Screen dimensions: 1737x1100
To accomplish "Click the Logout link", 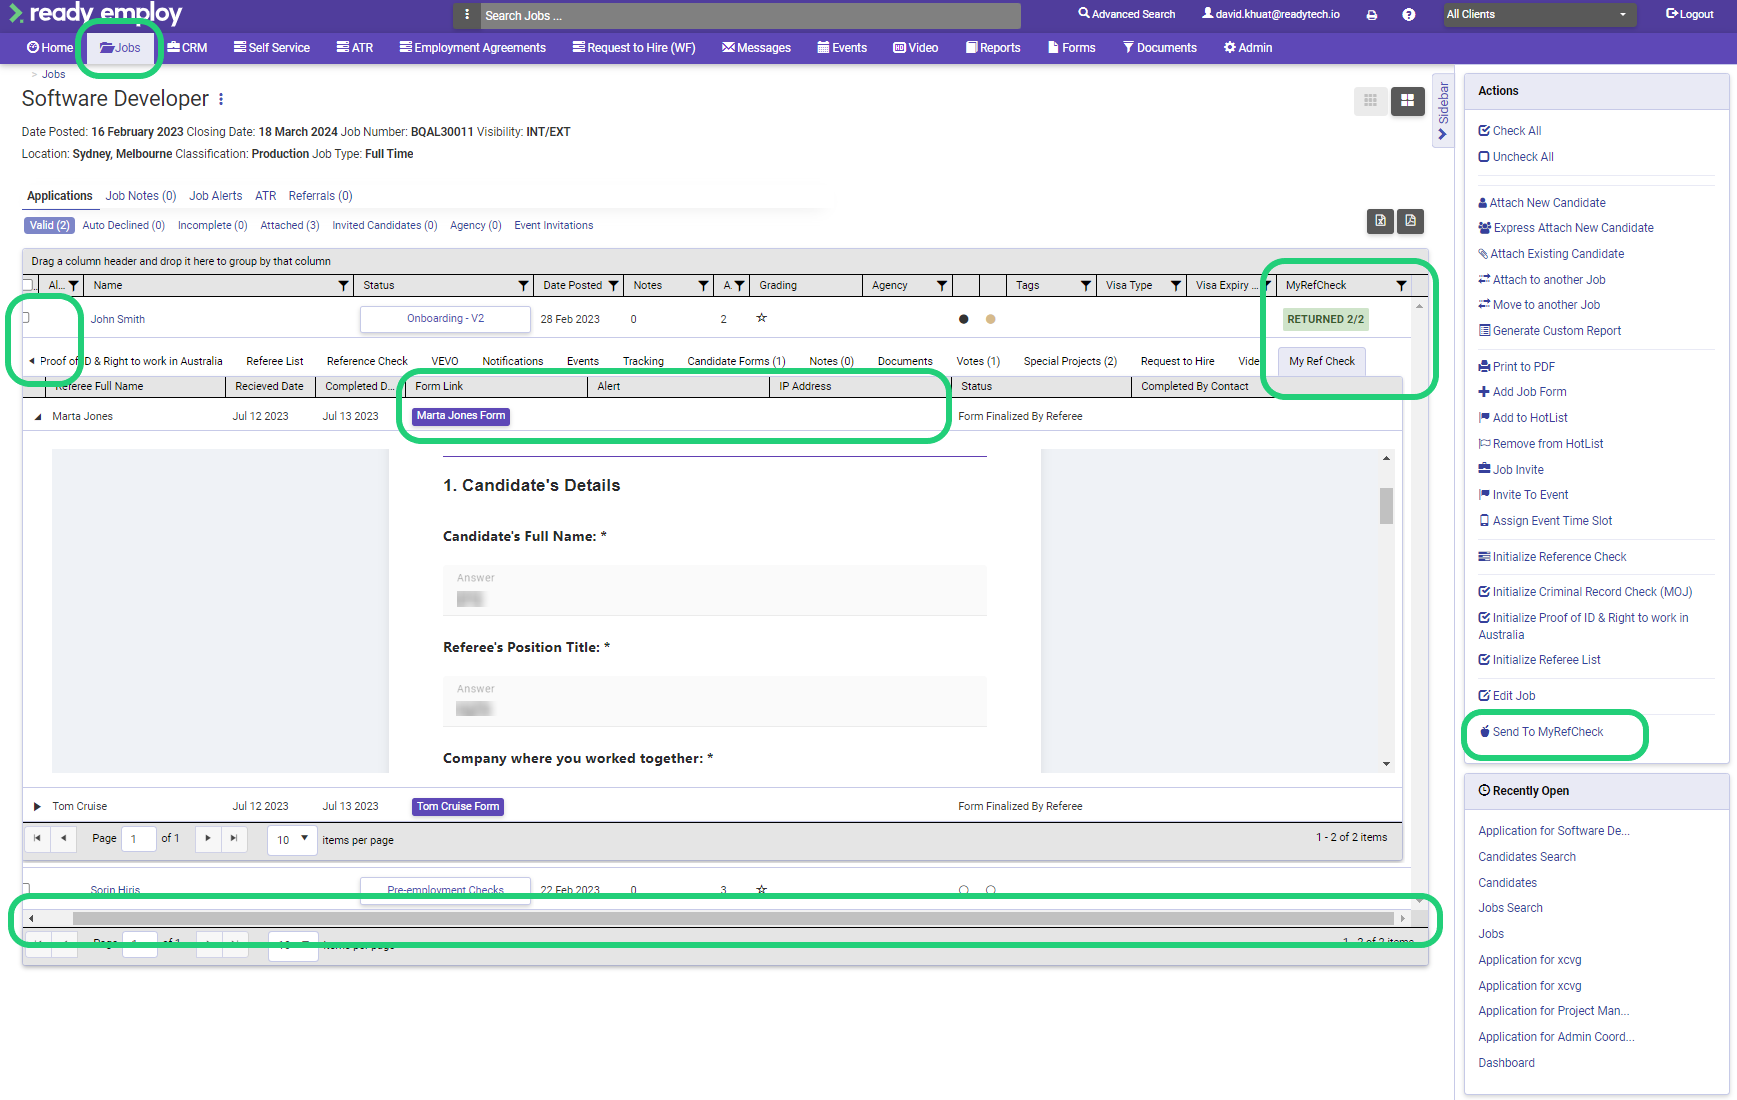I will [1689, 15].
